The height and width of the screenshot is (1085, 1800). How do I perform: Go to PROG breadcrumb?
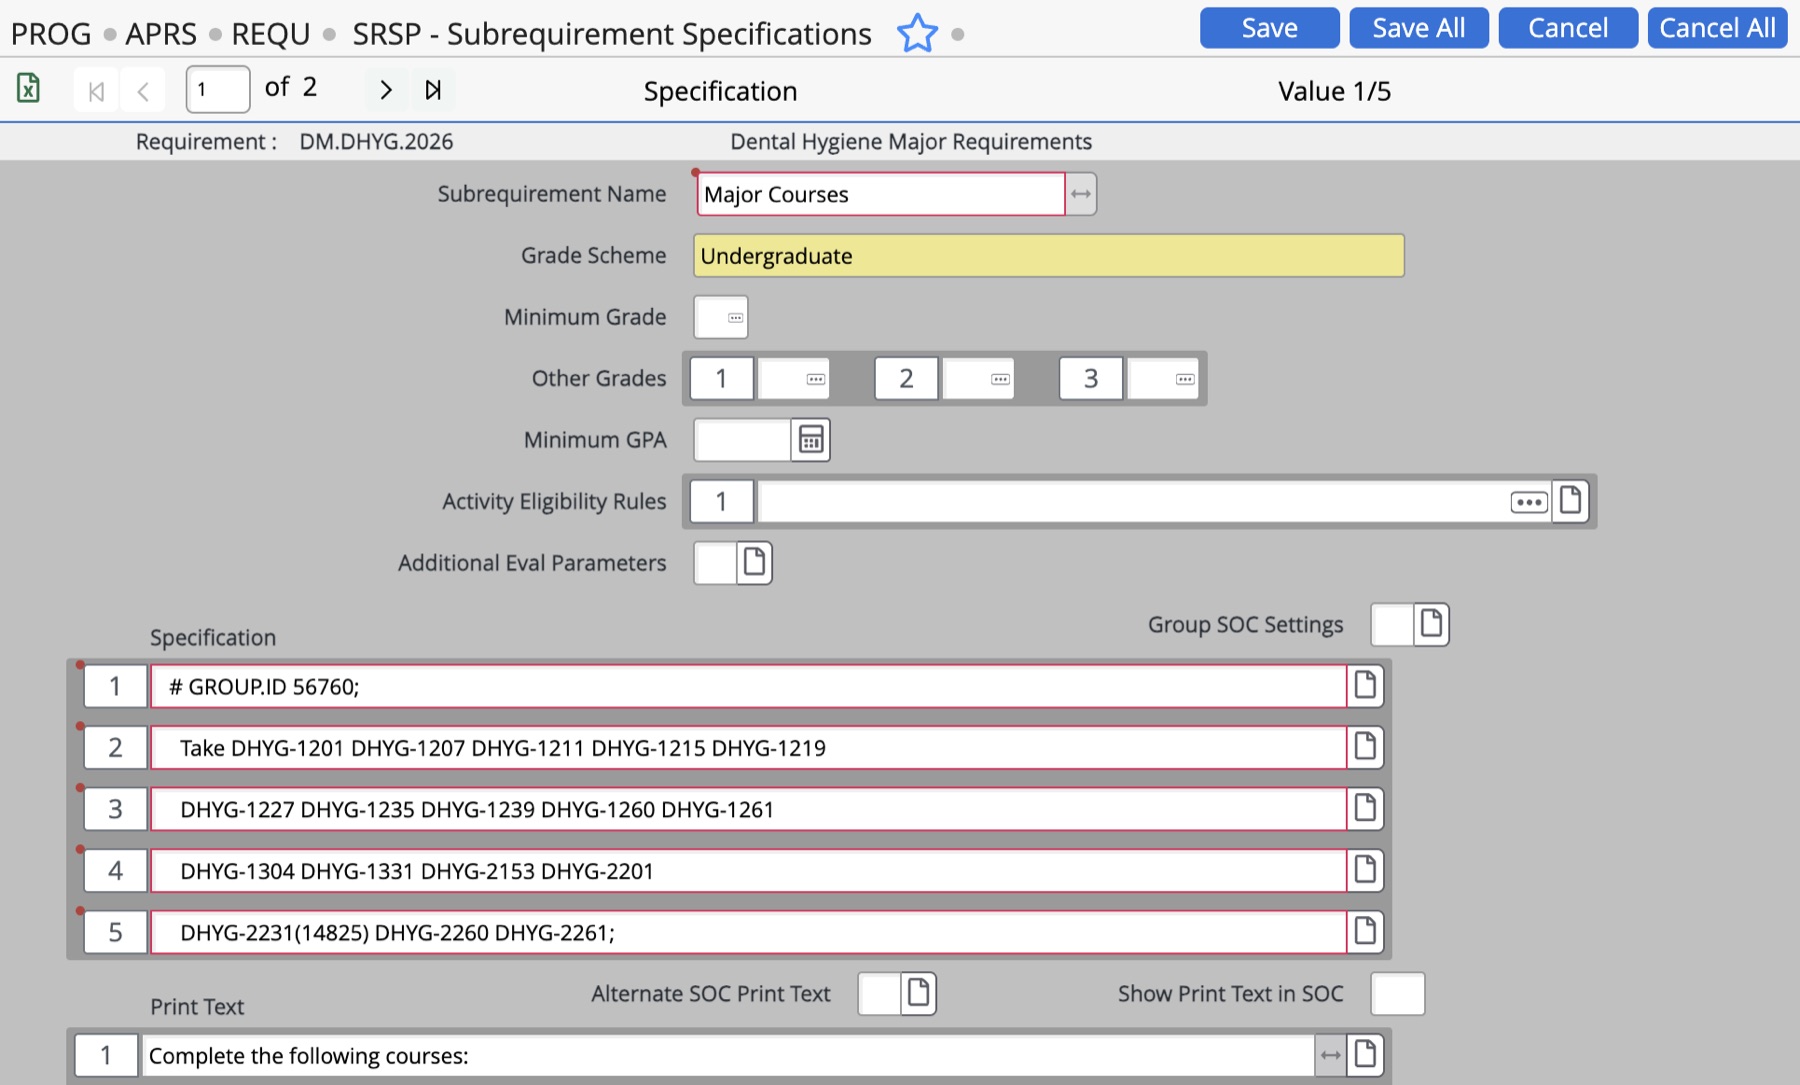pos(51,34)
